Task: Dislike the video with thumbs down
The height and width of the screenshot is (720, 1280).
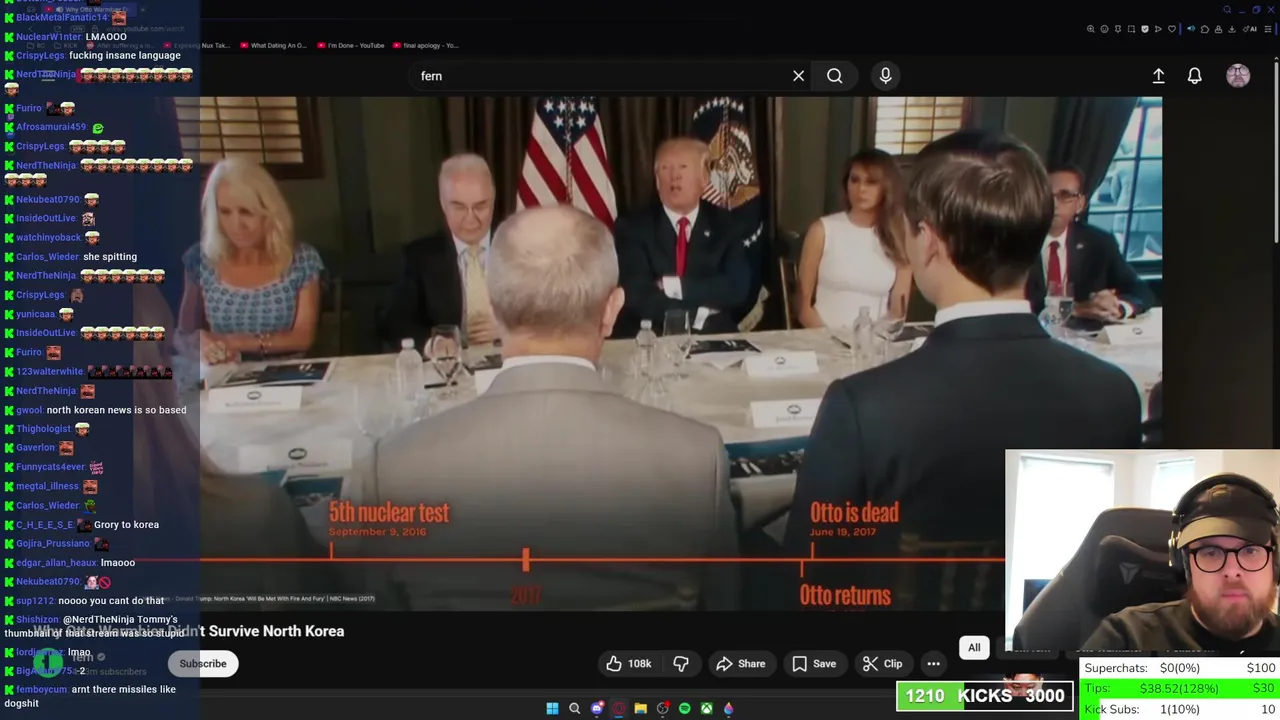Action: (x=681, y=664)
